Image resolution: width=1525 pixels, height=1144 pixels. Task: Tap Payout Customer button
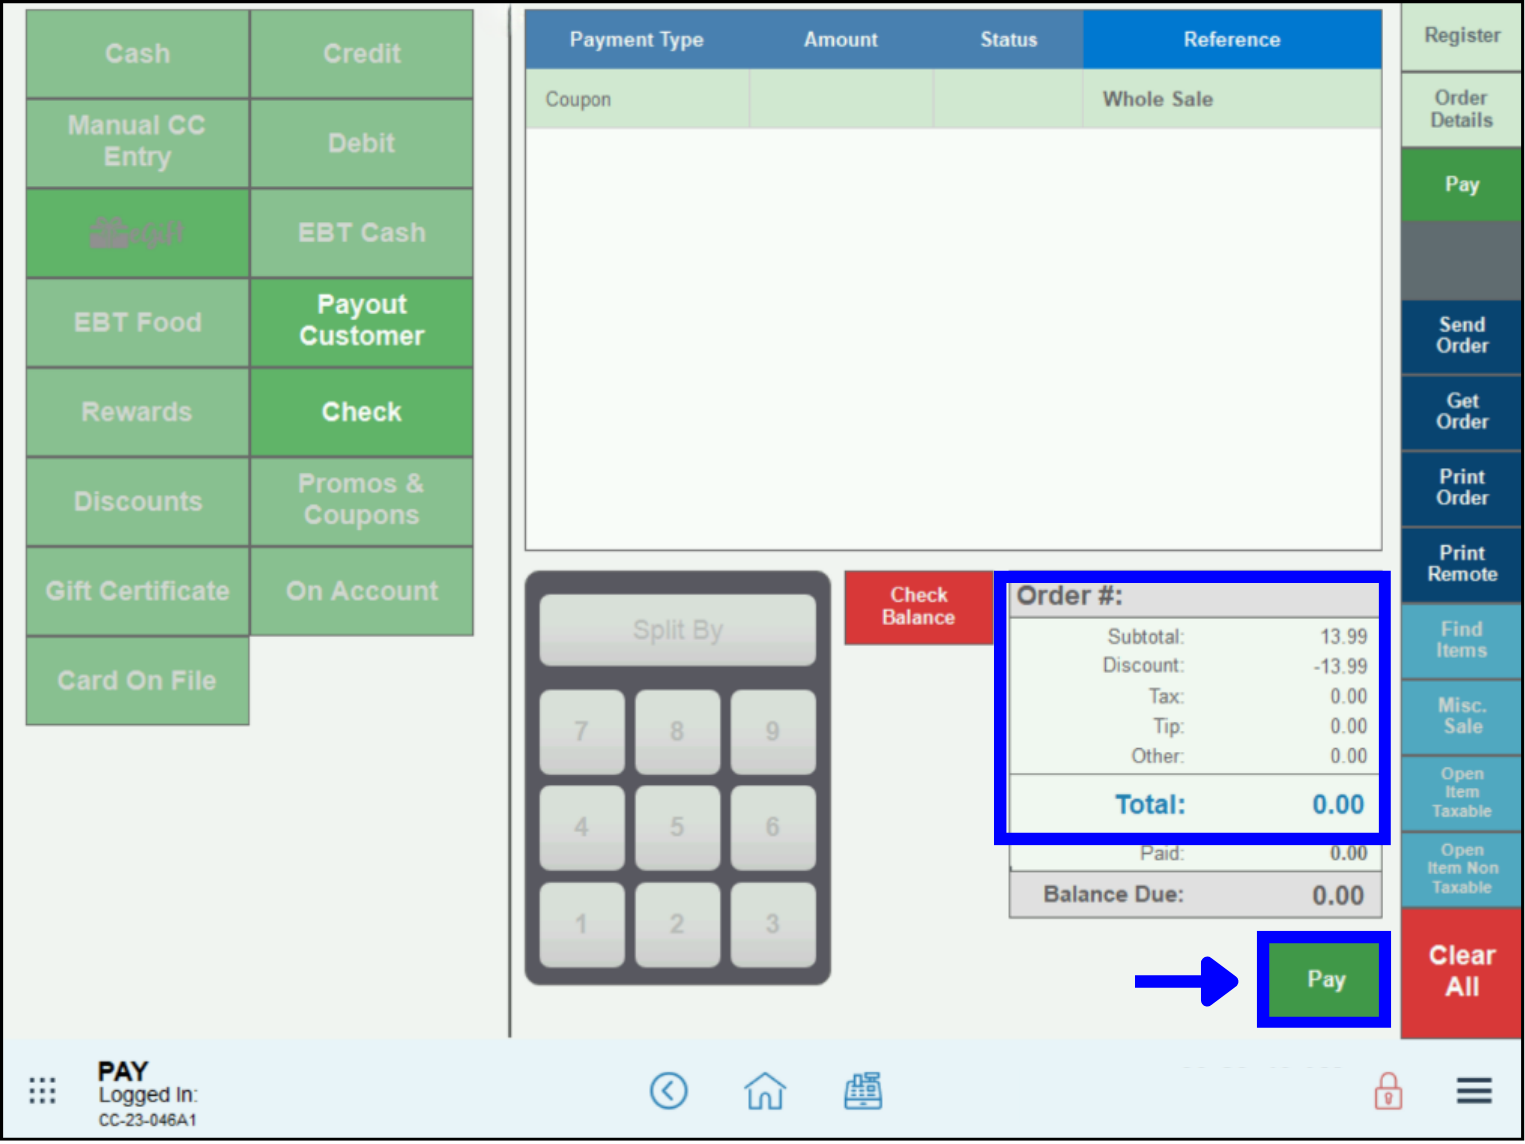362,322
